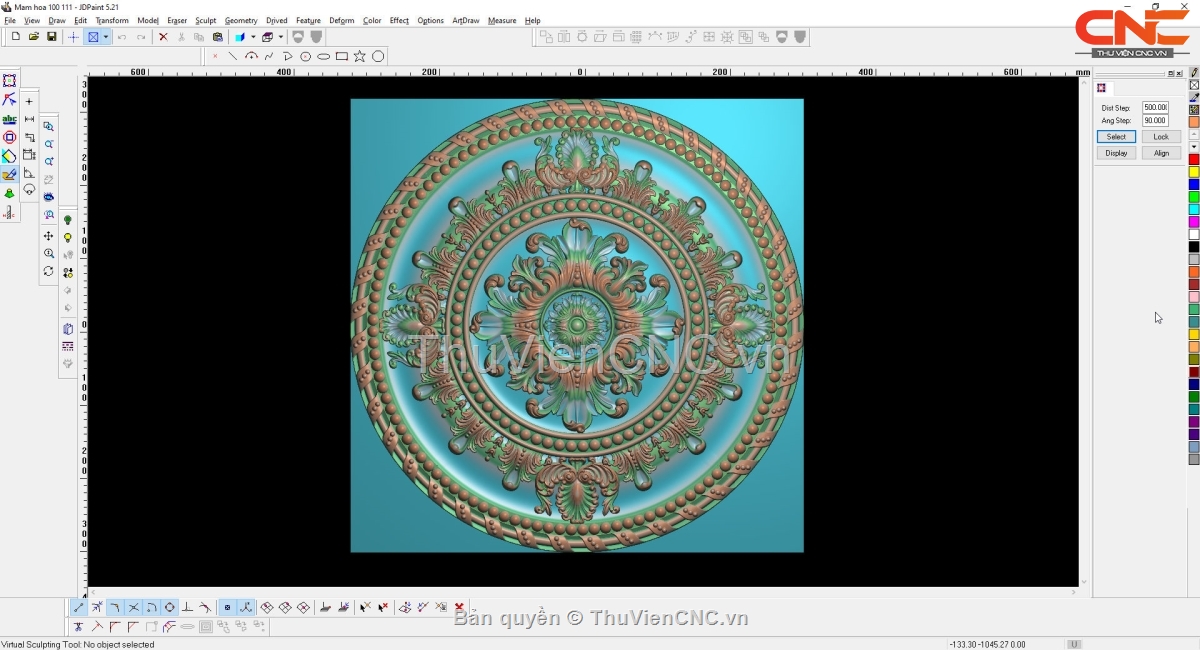
Task: Click the Lock button
Action: (x=1160, y=137)
